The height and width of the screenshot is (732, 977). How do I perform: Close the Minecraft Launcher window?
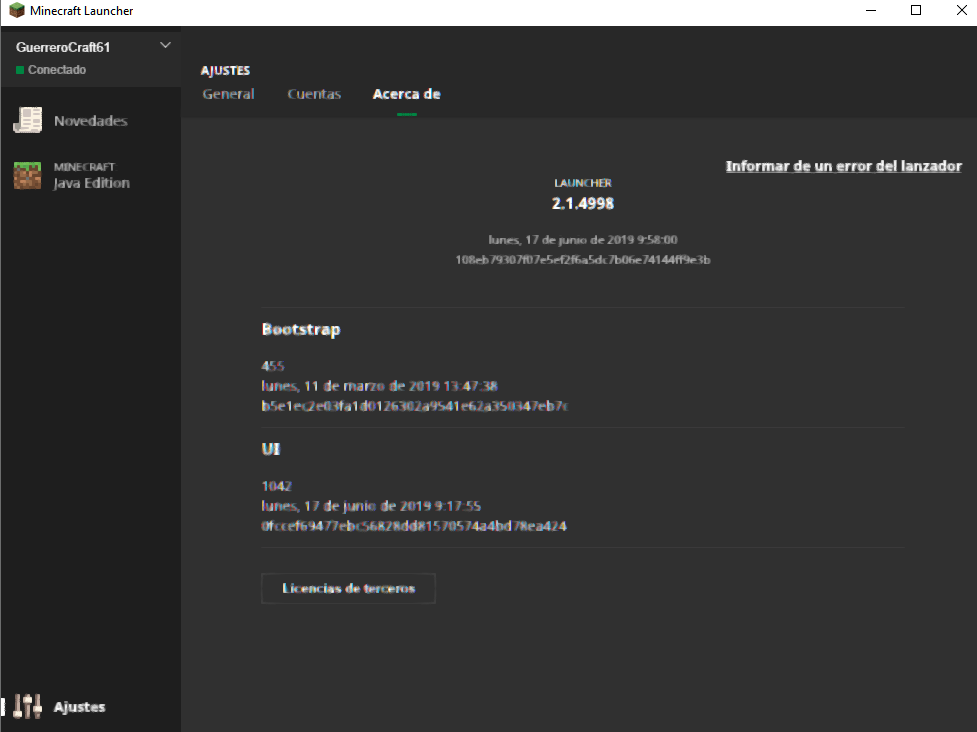(x=961, y=11)
